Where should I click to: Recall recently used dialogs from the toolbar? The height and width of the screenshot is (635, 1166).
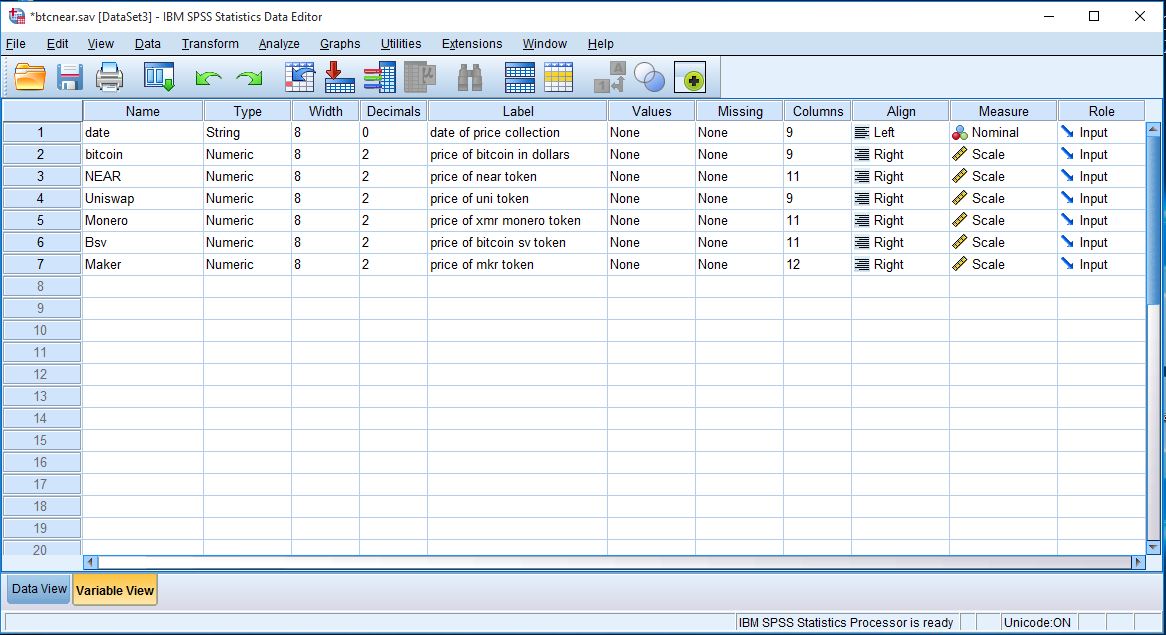159,77
